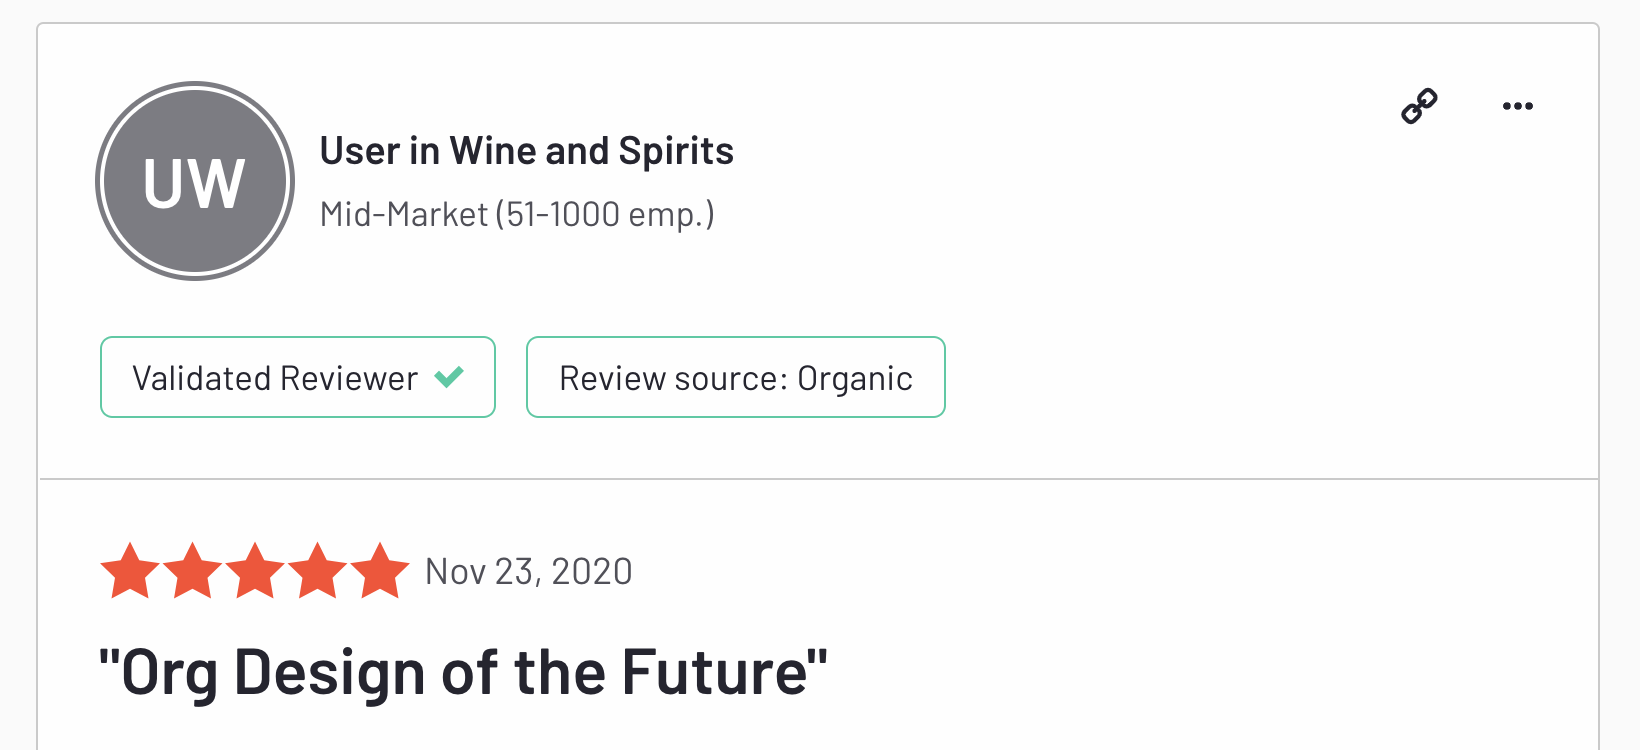Click the third rating star
Viewport: 1640px width, 750px height.
(x=255, y=571)
